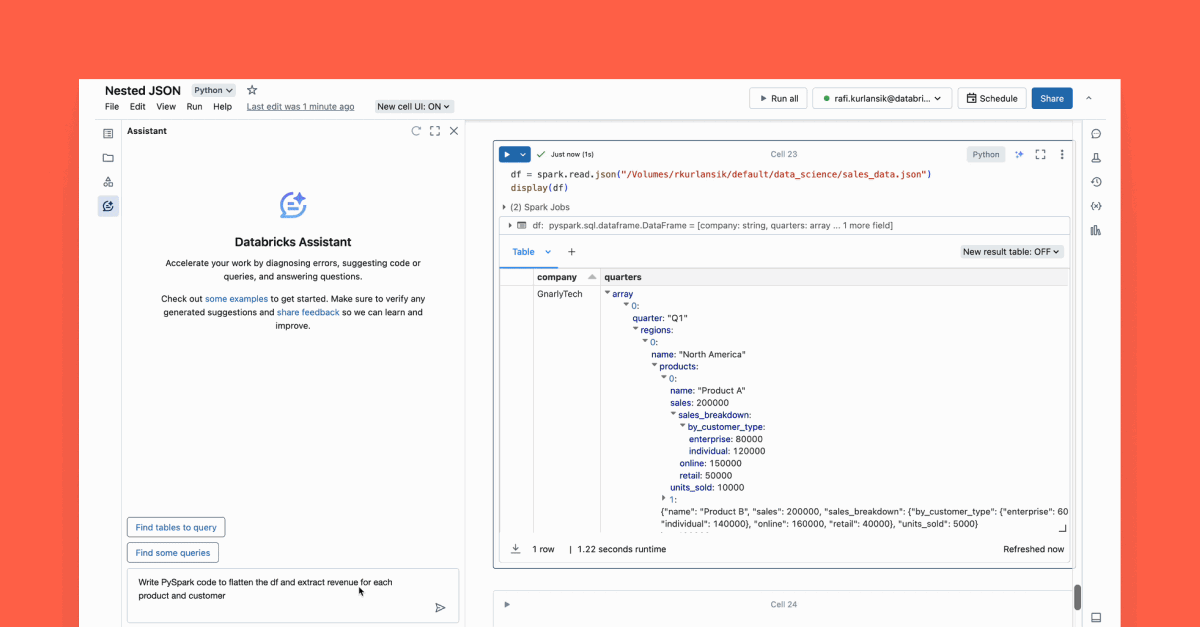1200x627 pixels.
Task: Refresh the Assistant panel
Action: click(x=416, y=131)
